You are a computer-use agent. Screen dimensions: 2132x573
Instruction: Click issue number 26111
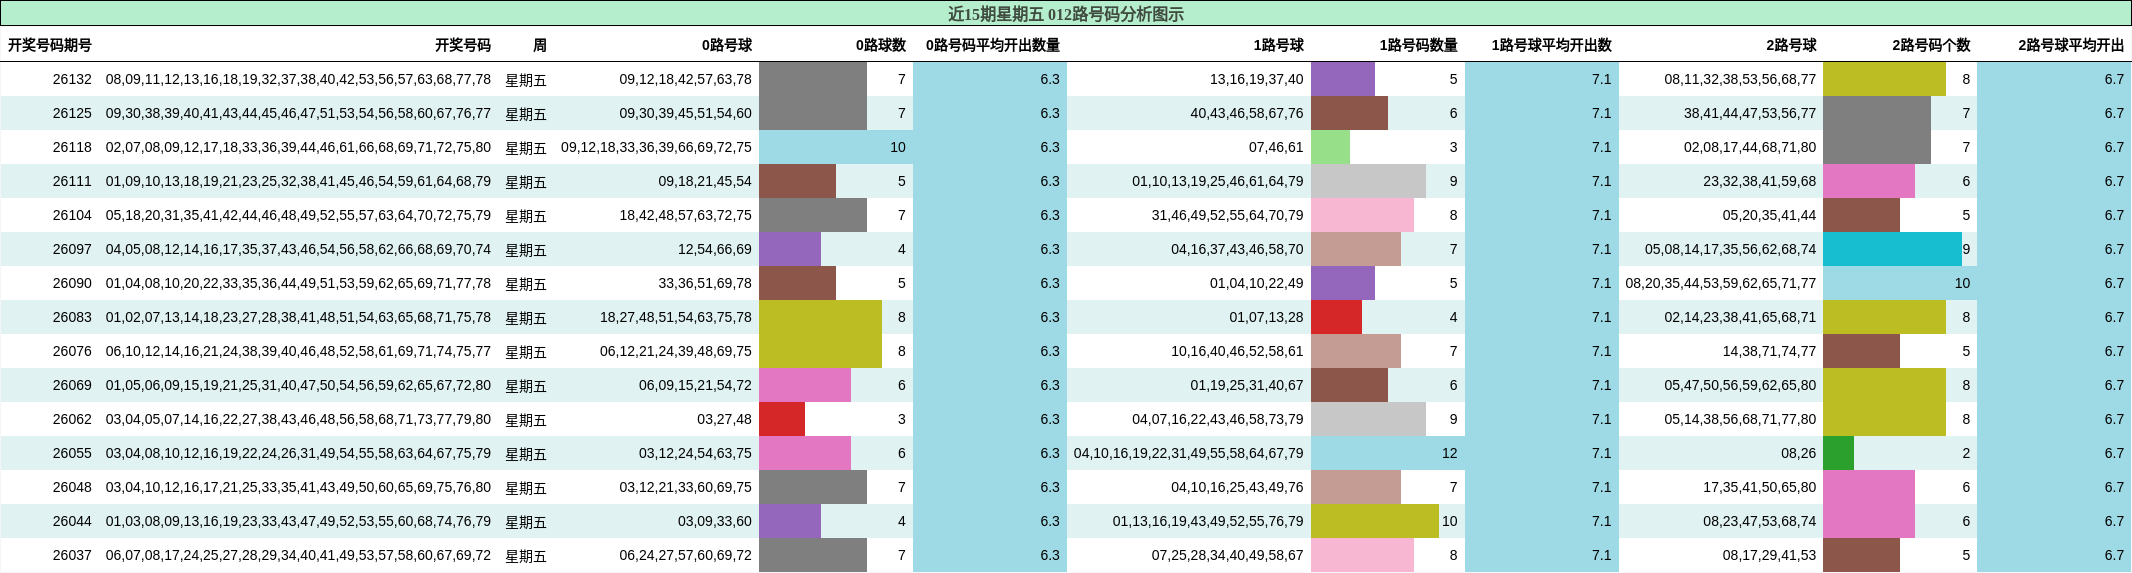coord(72,181)
